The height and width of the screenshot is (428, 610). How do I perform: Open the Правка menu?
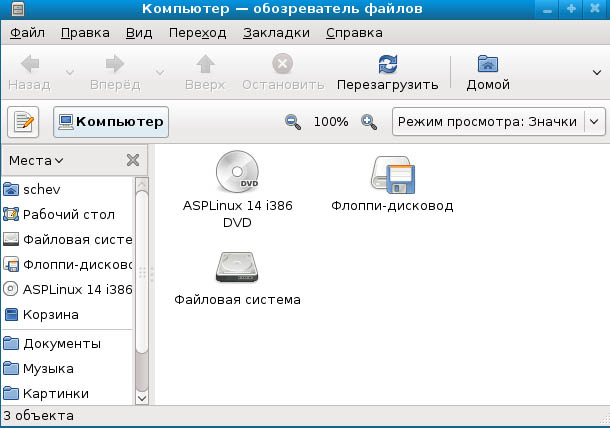pos(85,33)
